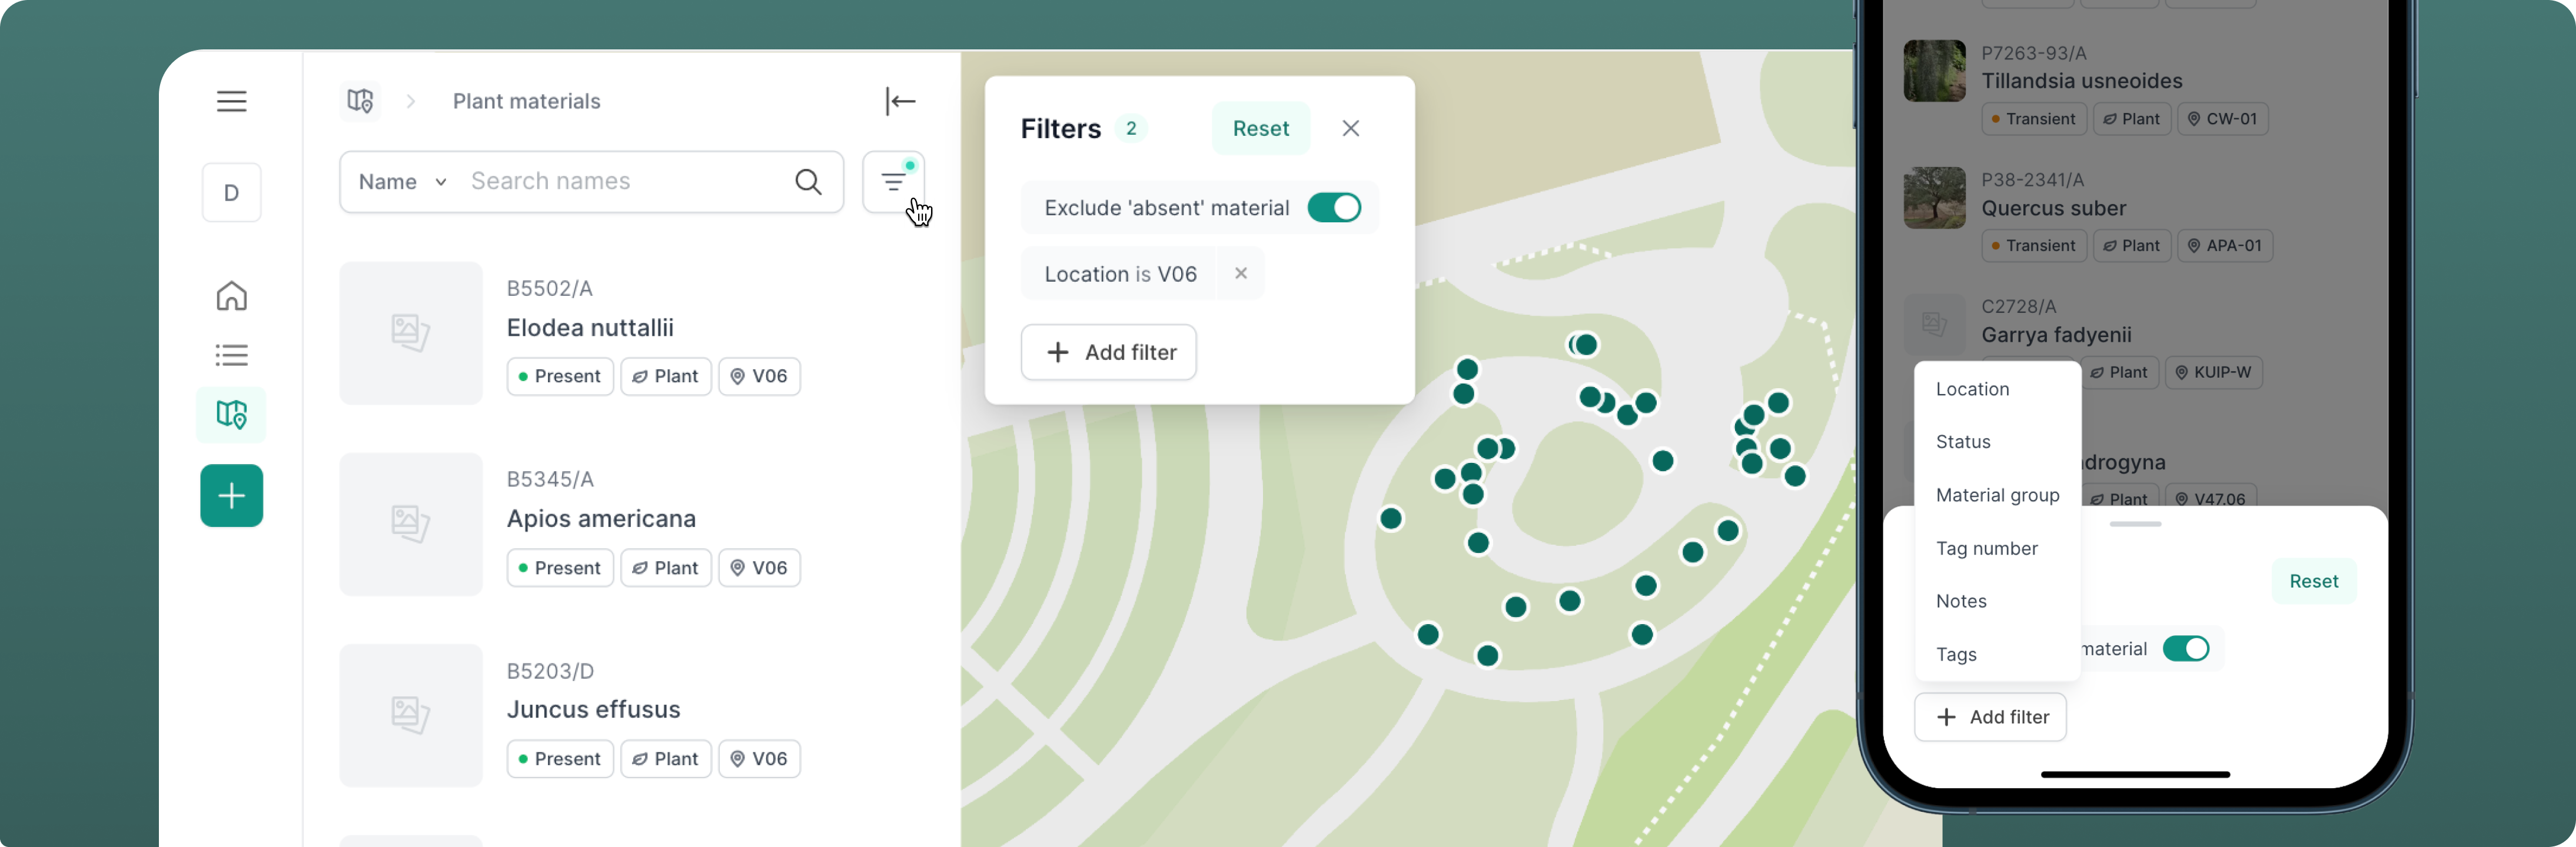Click the search magnifier icon
This screenshot has width=2576, height=847.
(807, 181)
